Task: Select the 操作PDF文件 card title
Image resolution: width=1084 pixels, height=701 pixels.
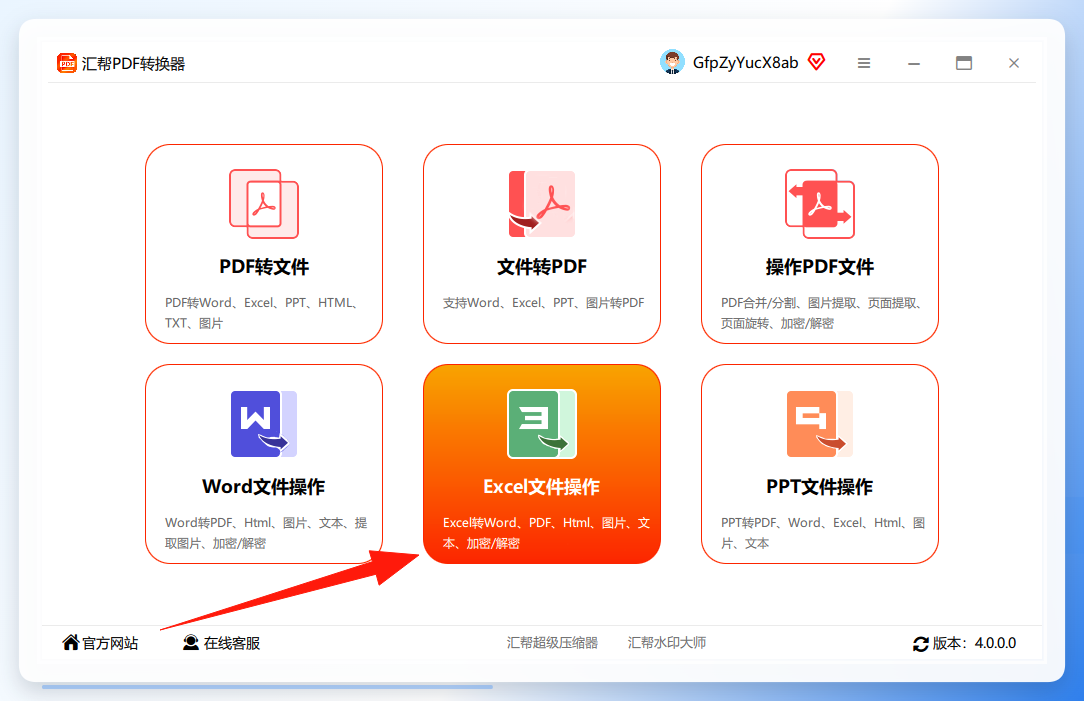Action: 820,267
